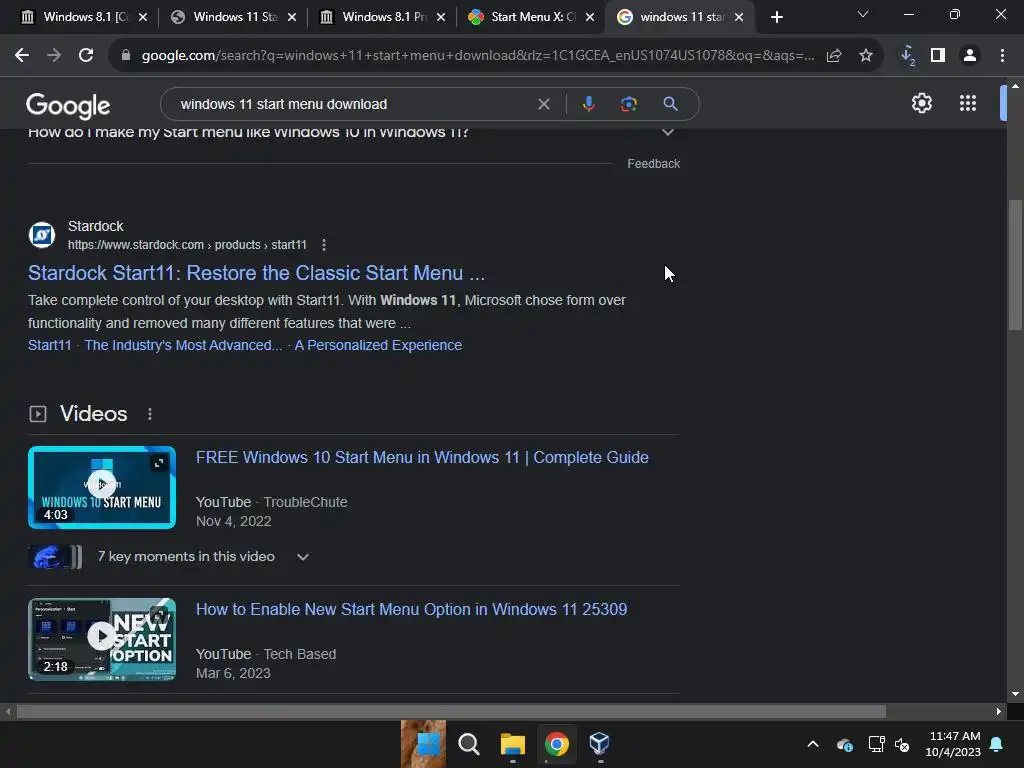
Task: Click the stardock.com breadcrumb URL
Action: 187,245
